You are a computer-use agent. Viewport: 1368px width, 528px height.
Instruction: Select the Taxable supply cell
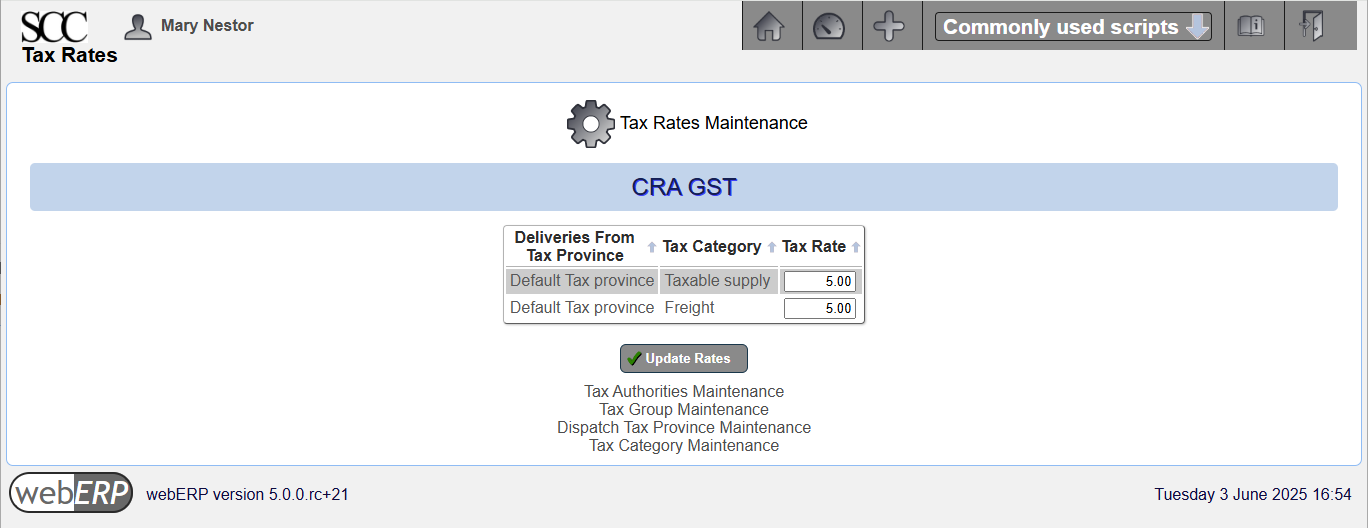click(x=718, y=281)
